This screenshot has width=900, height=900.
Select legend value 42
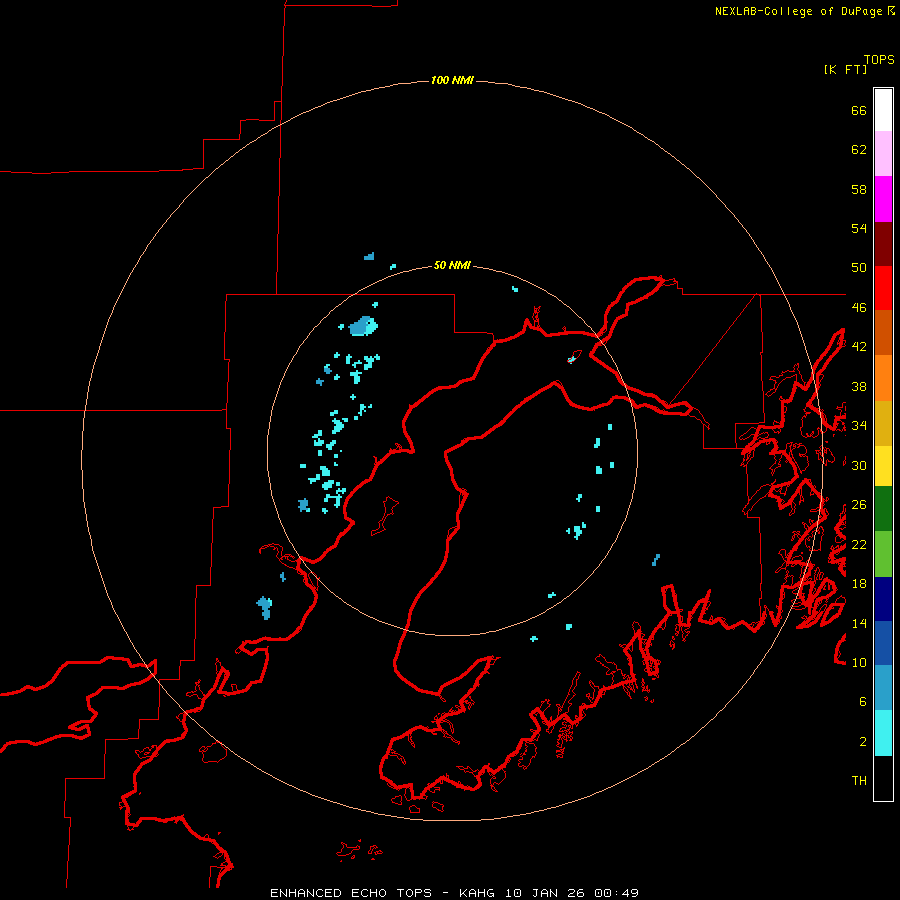click(x=859, y=347)
